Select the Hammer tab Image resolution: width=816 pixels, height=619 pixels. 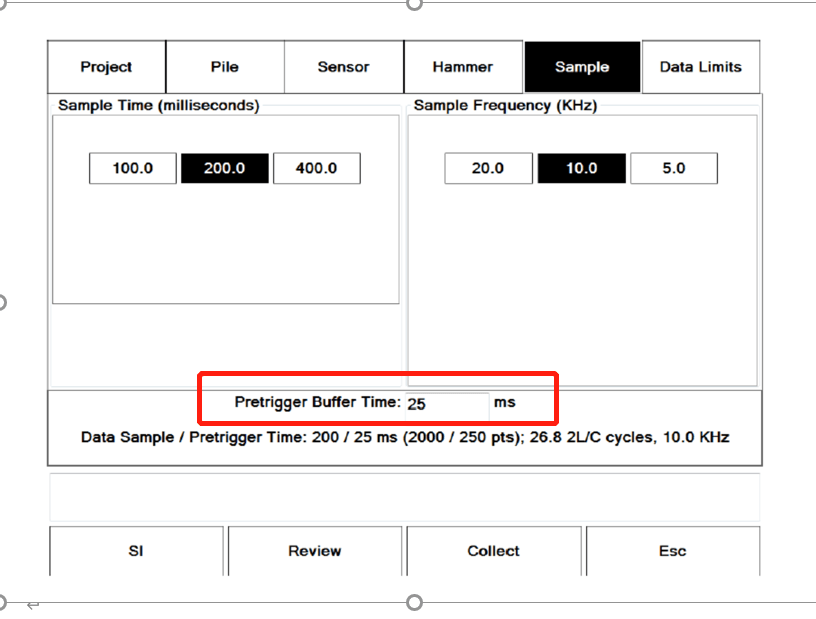point(462,67)
